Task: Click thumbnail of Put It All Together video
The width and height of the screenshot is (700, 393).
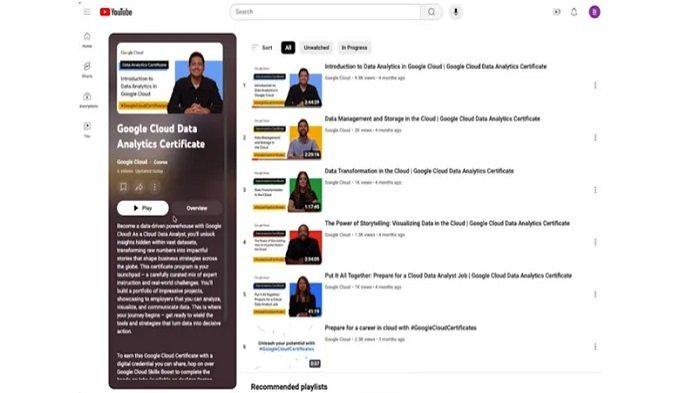Action: pyautogui.click(x=287, y=295)
